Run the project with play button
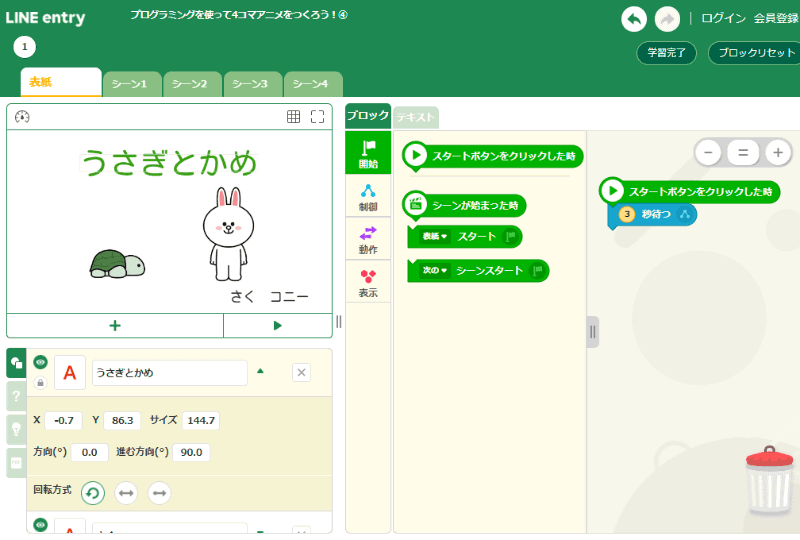The width and height of the screenshot is (800, 540). (278, 326)
